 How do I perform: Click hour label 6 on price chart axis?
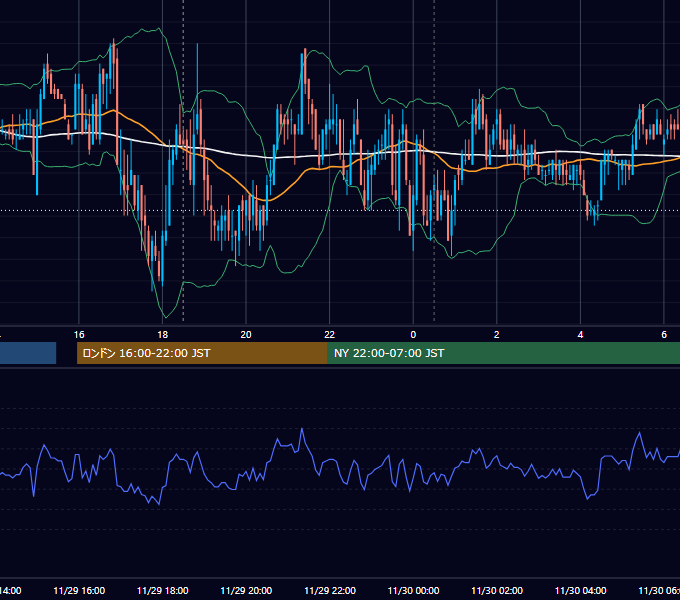pyautogui.click(x=664, y=335)
